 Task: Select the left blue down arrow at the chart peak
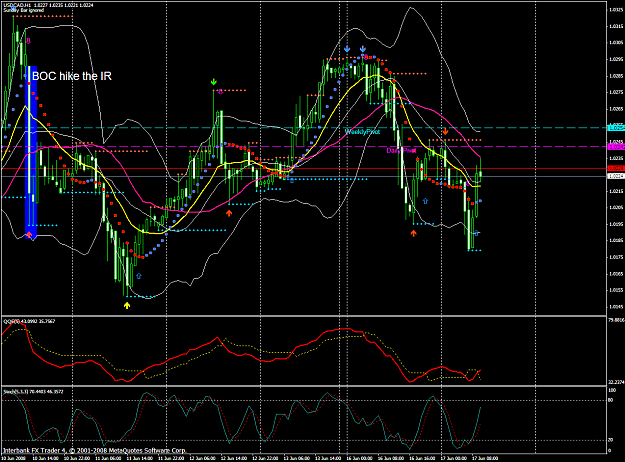(x=347, y=49)
